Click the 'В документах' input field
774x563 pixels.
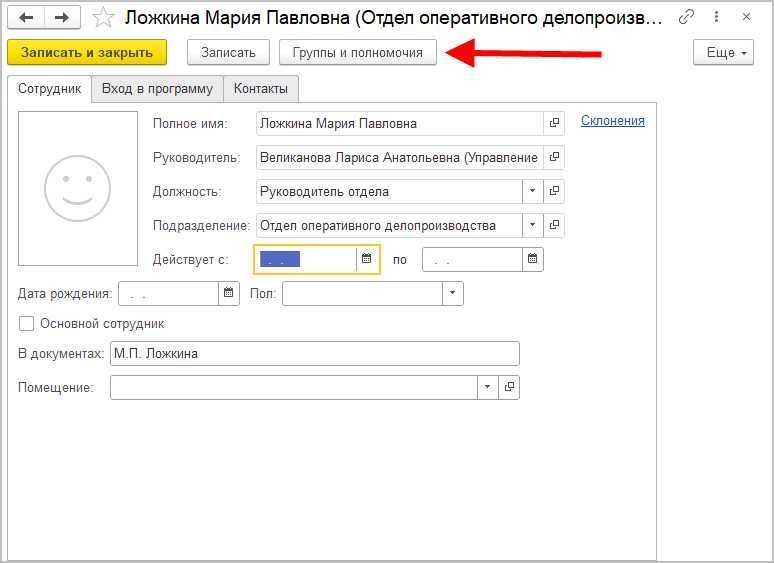314,353
